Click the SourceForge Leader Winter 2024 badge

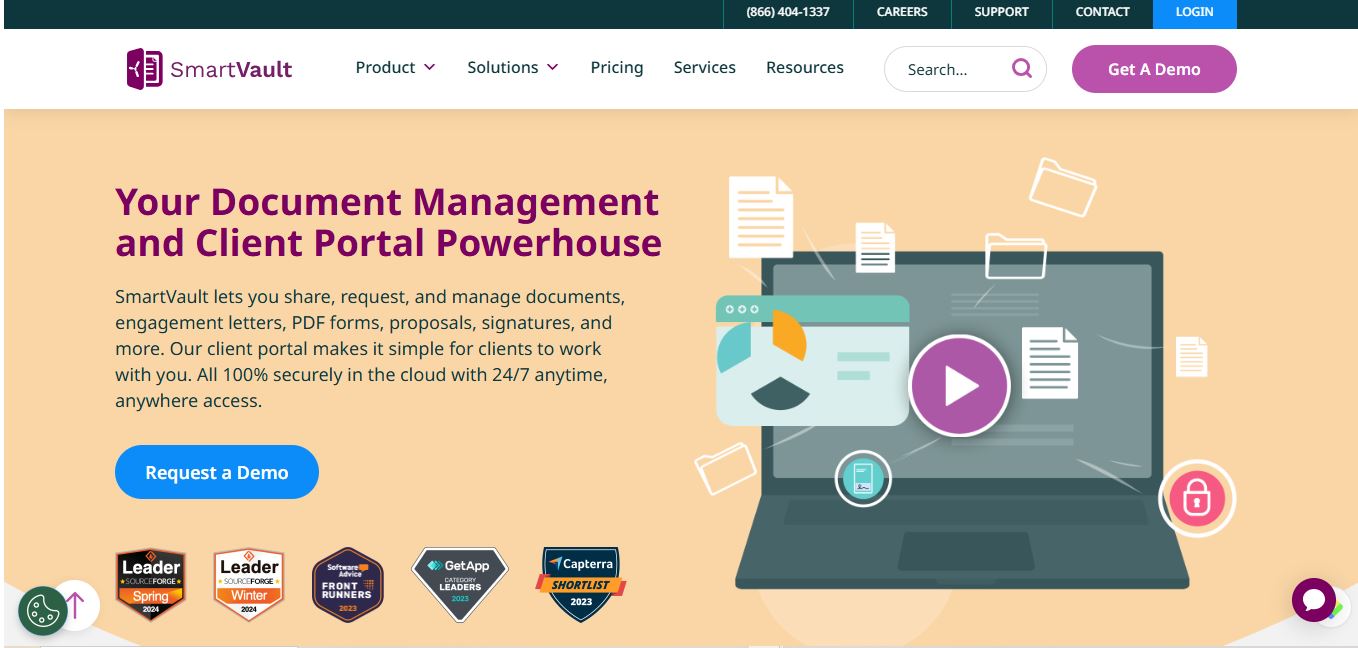(249, 584)
